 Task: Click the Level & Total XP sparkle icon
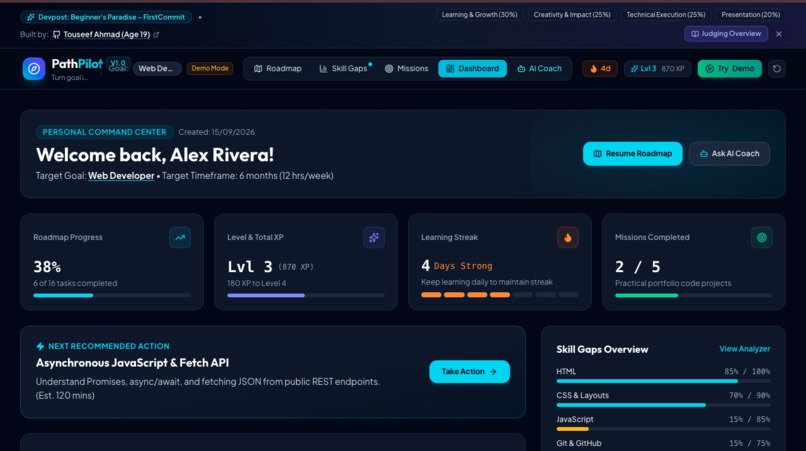[374, 238]
